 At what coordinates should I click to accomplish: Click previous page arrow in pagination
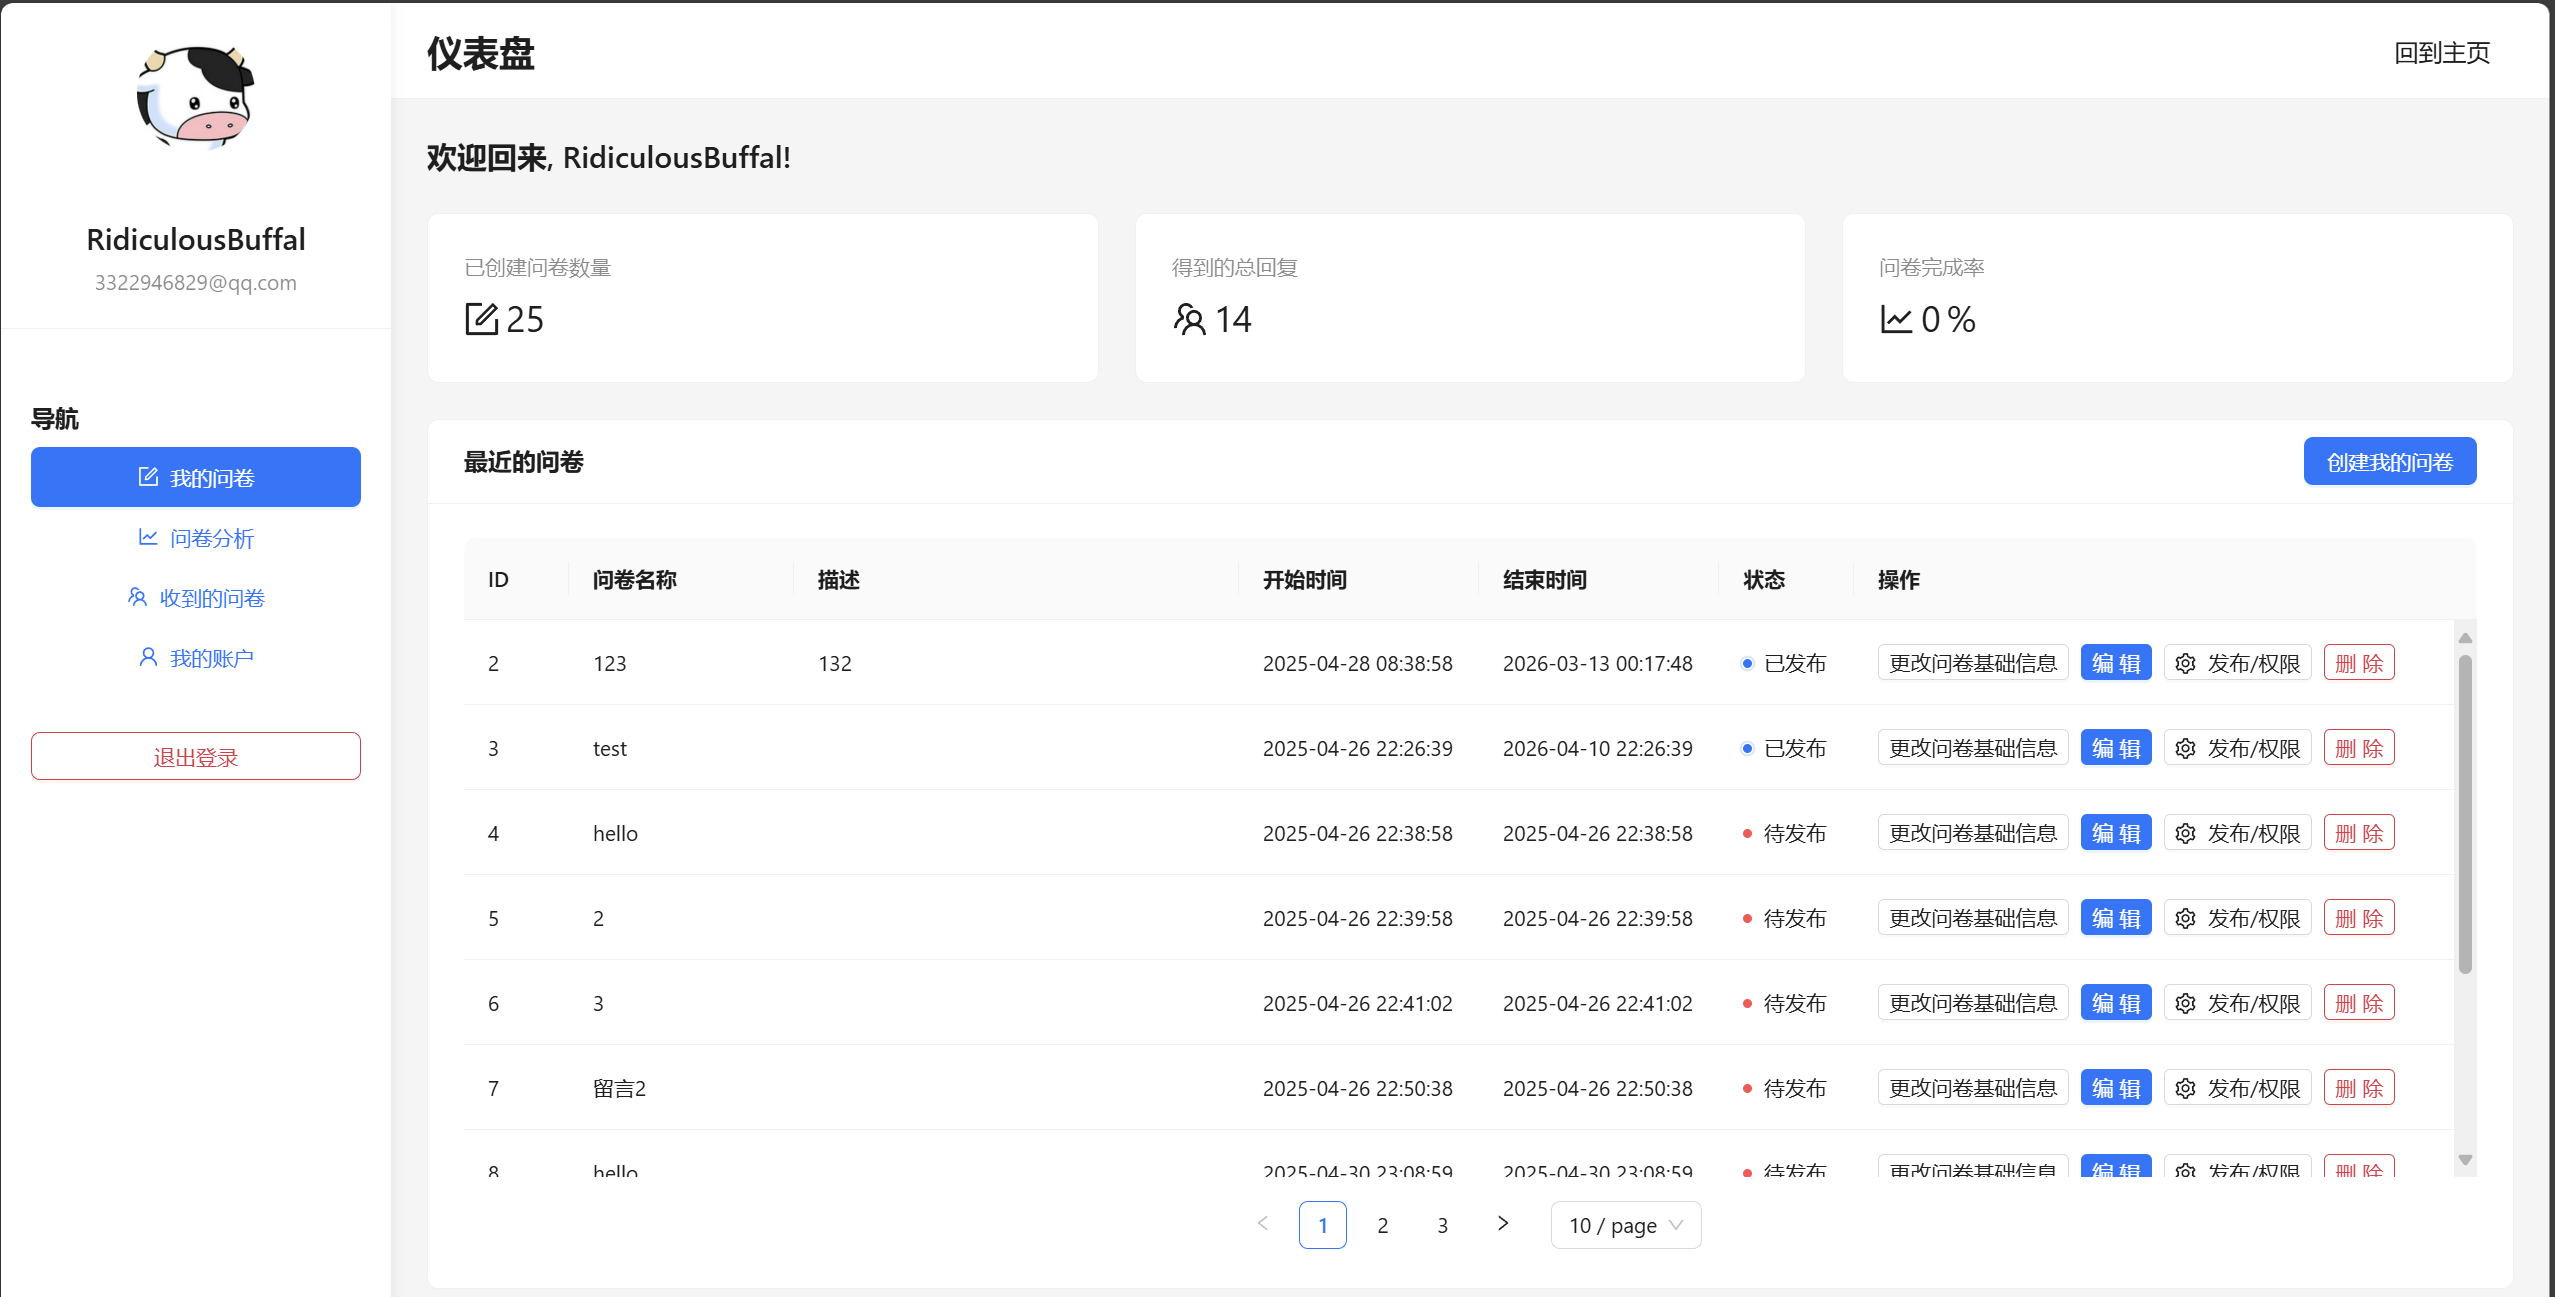tap(1263, 1224)
